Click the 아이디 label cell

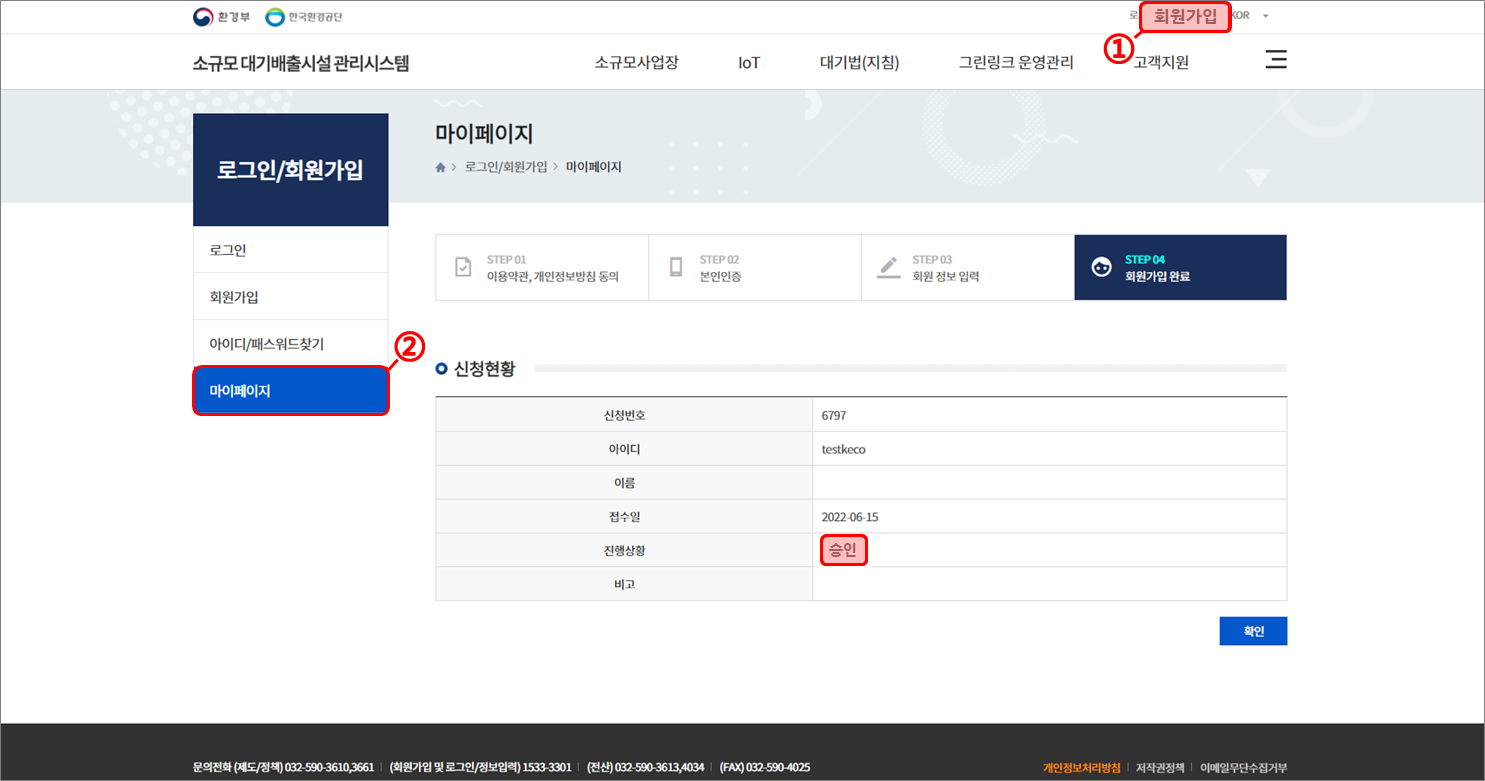click(x=624, y=449)
